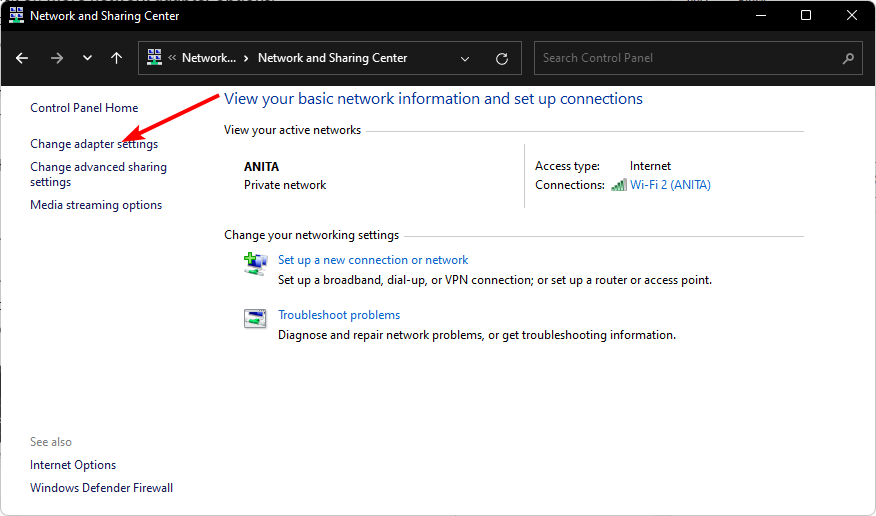Expand the address bar history dropdown
Screen dimensions: 876x516
coord(465,58)
